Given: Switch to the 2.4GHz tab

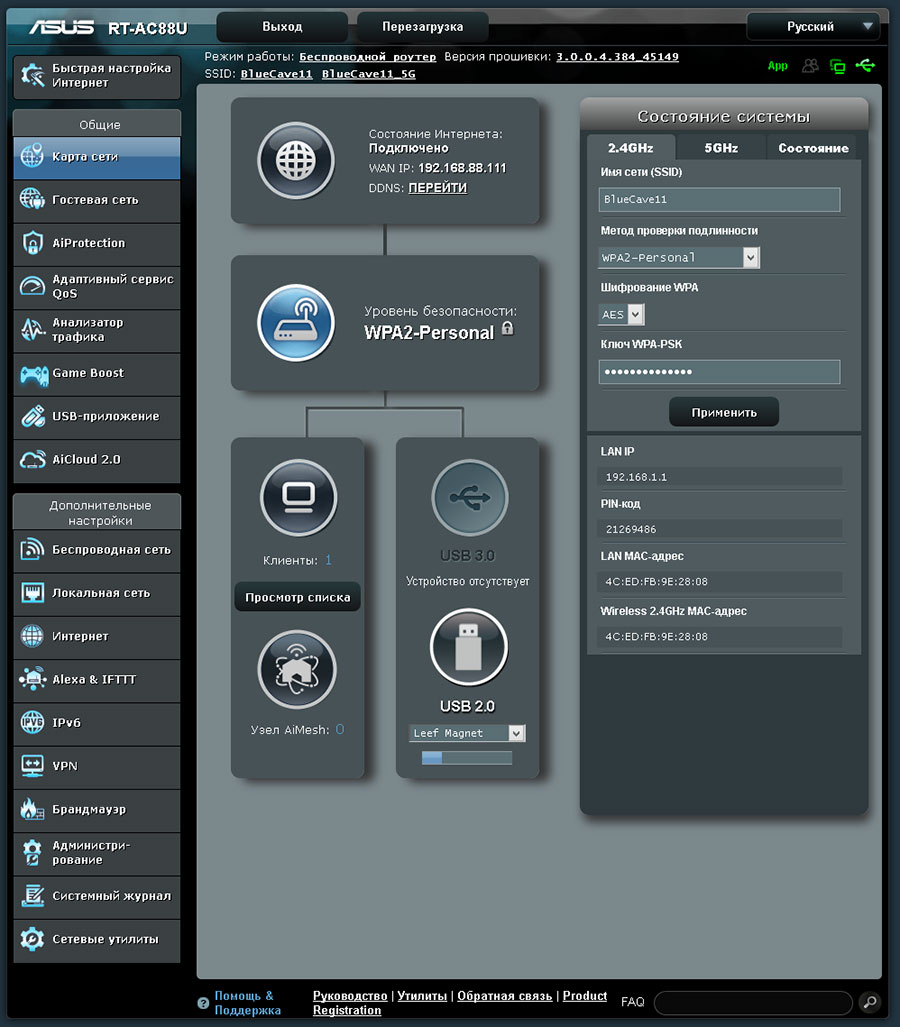Looking at the screenshot, I should point(630,148).
